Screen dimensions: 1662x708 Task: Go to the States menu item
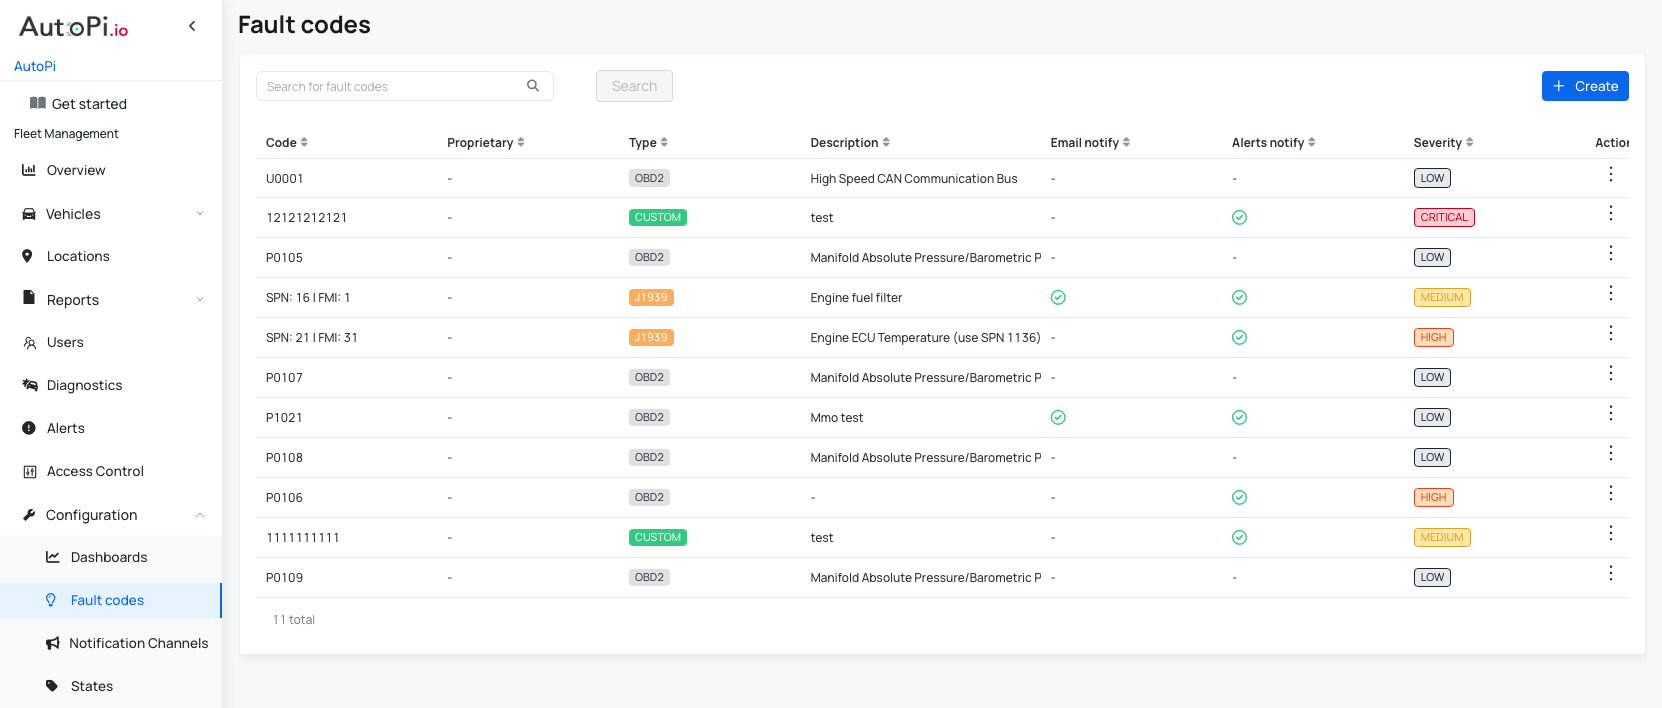(91, 686)
